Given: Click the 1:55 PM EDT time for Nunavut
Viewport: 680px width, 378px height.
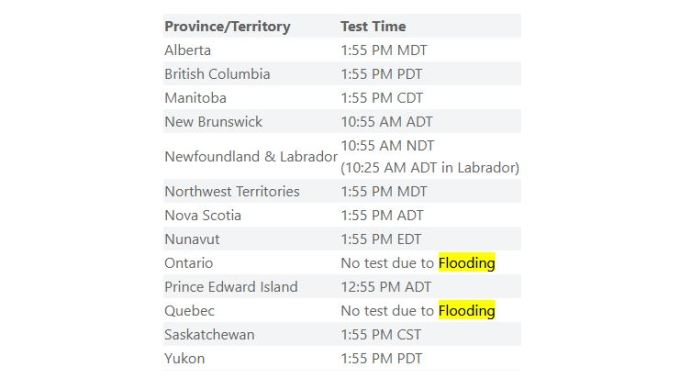Looking at the screenshot, I should pos(381,239).
